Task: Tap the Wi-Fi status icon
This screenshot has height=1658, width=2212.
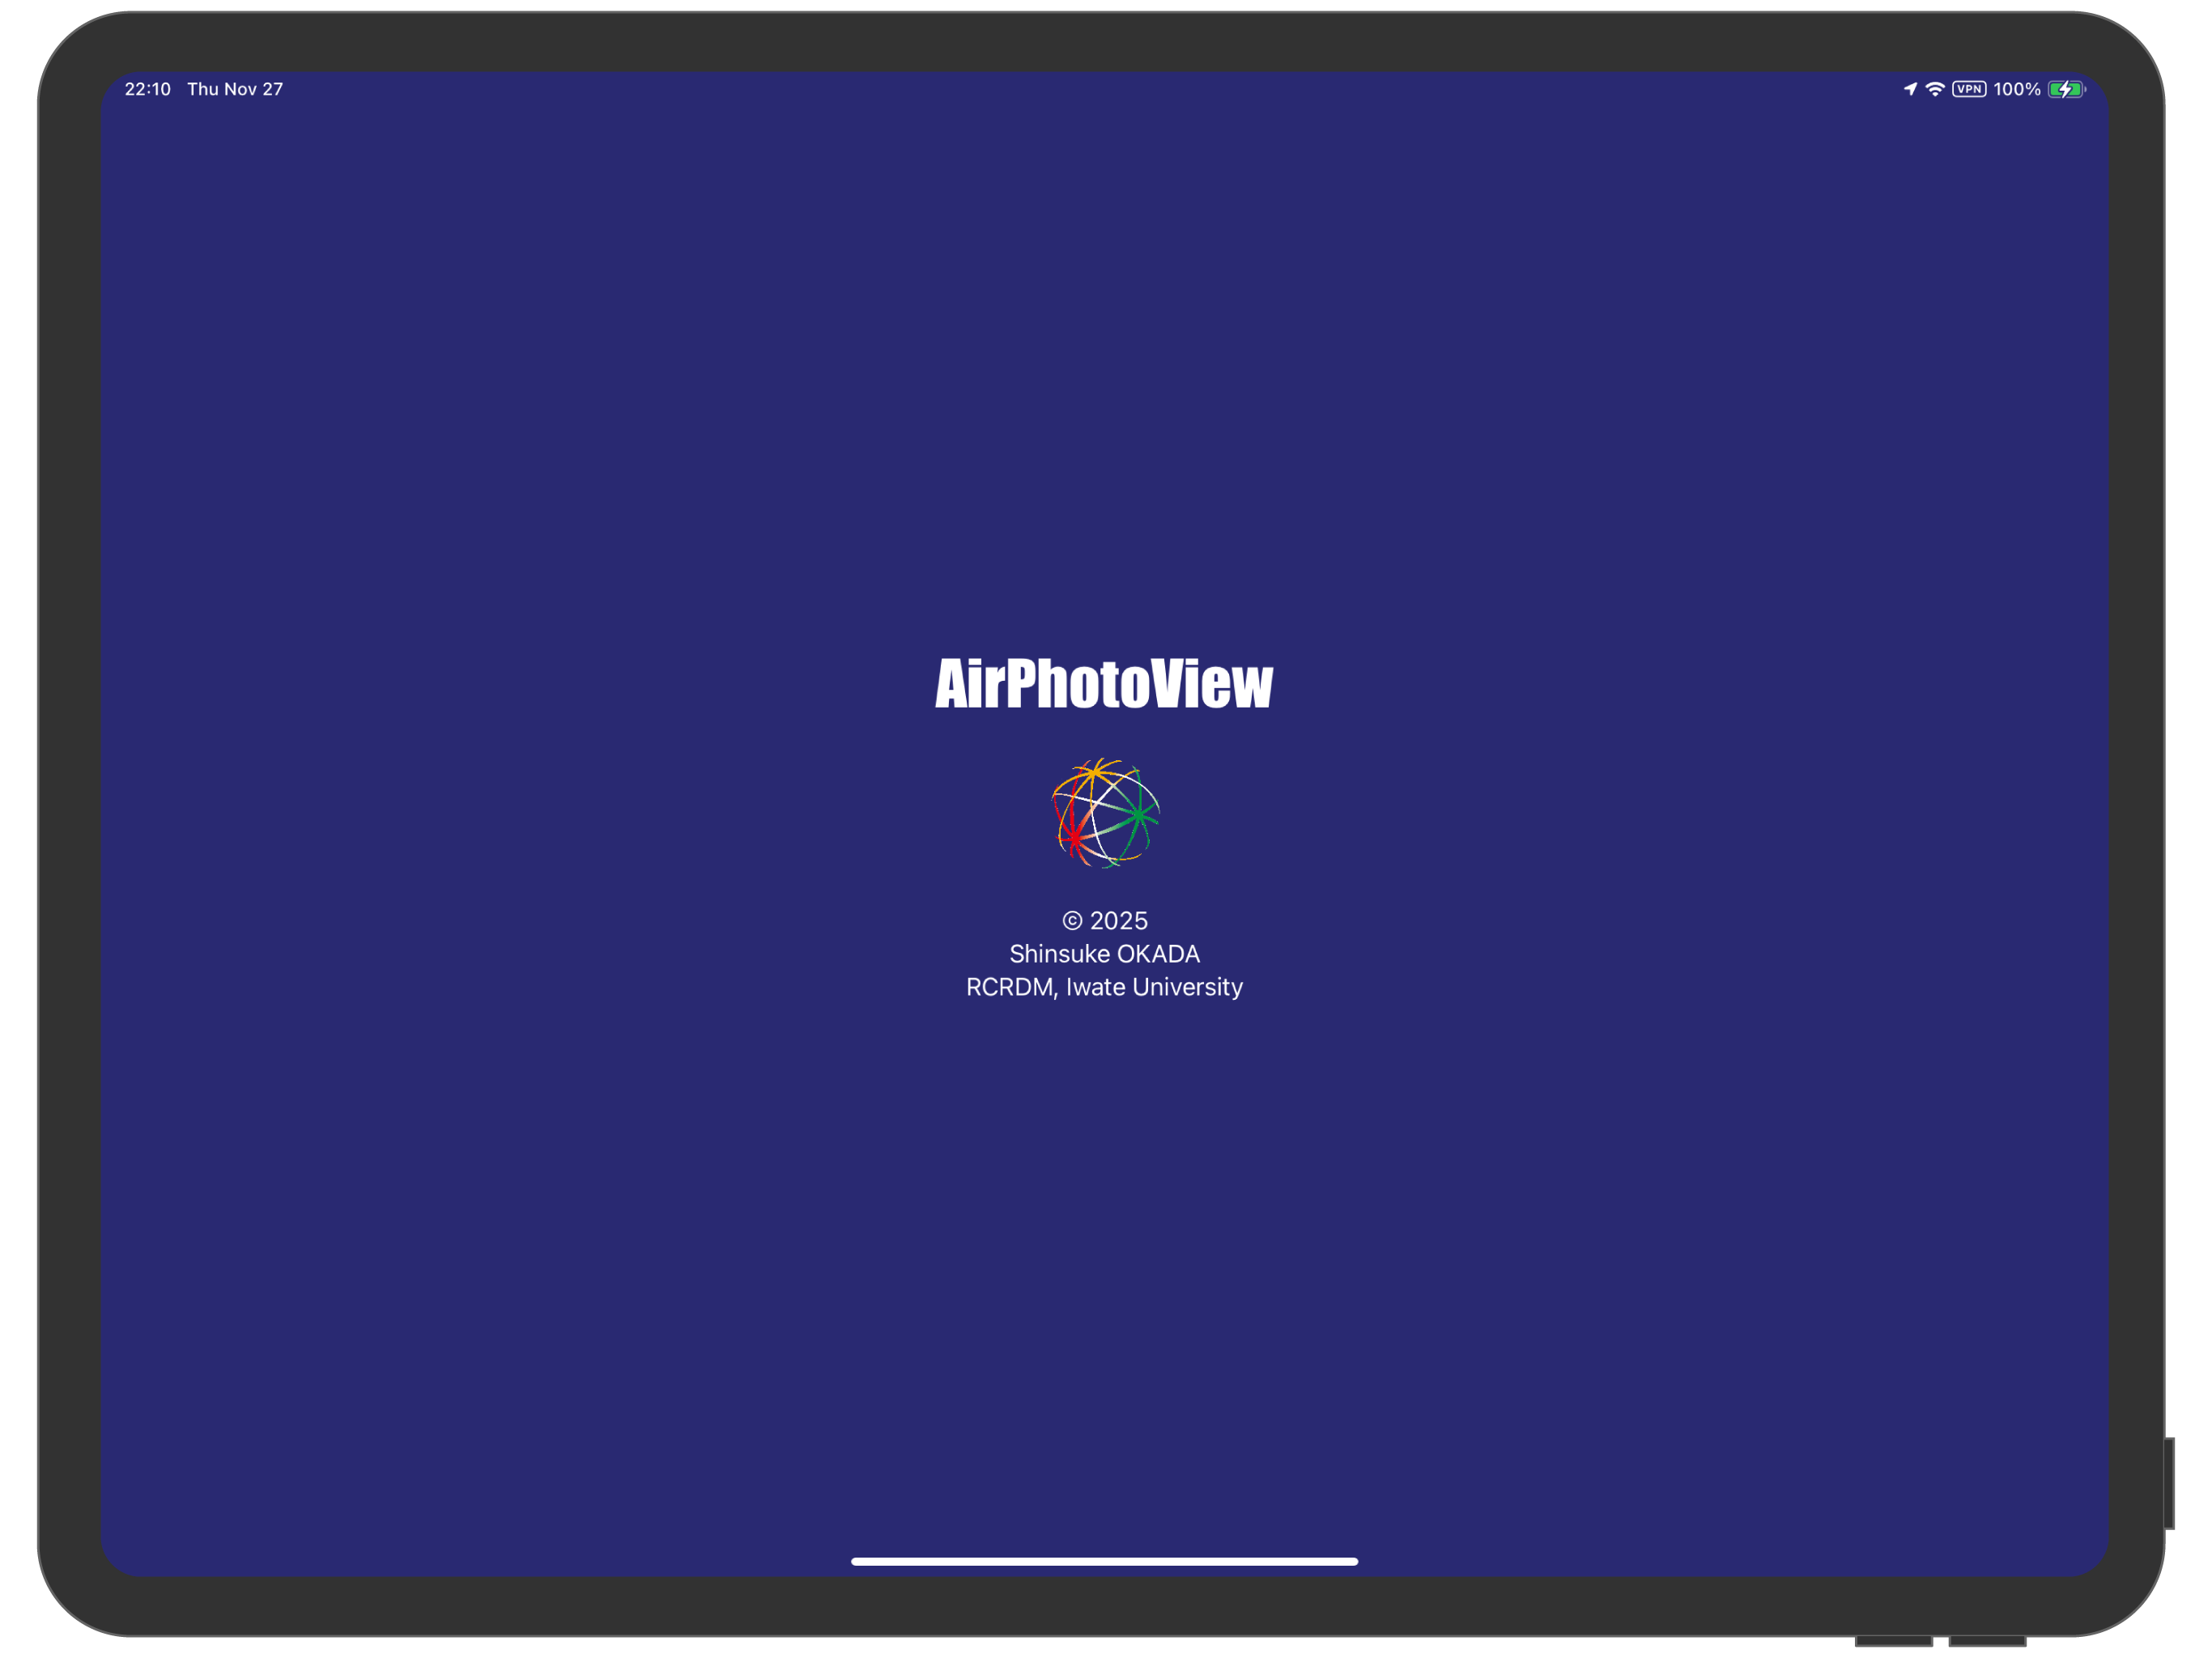Action: pyautogui.click(x=1935, y=89)
